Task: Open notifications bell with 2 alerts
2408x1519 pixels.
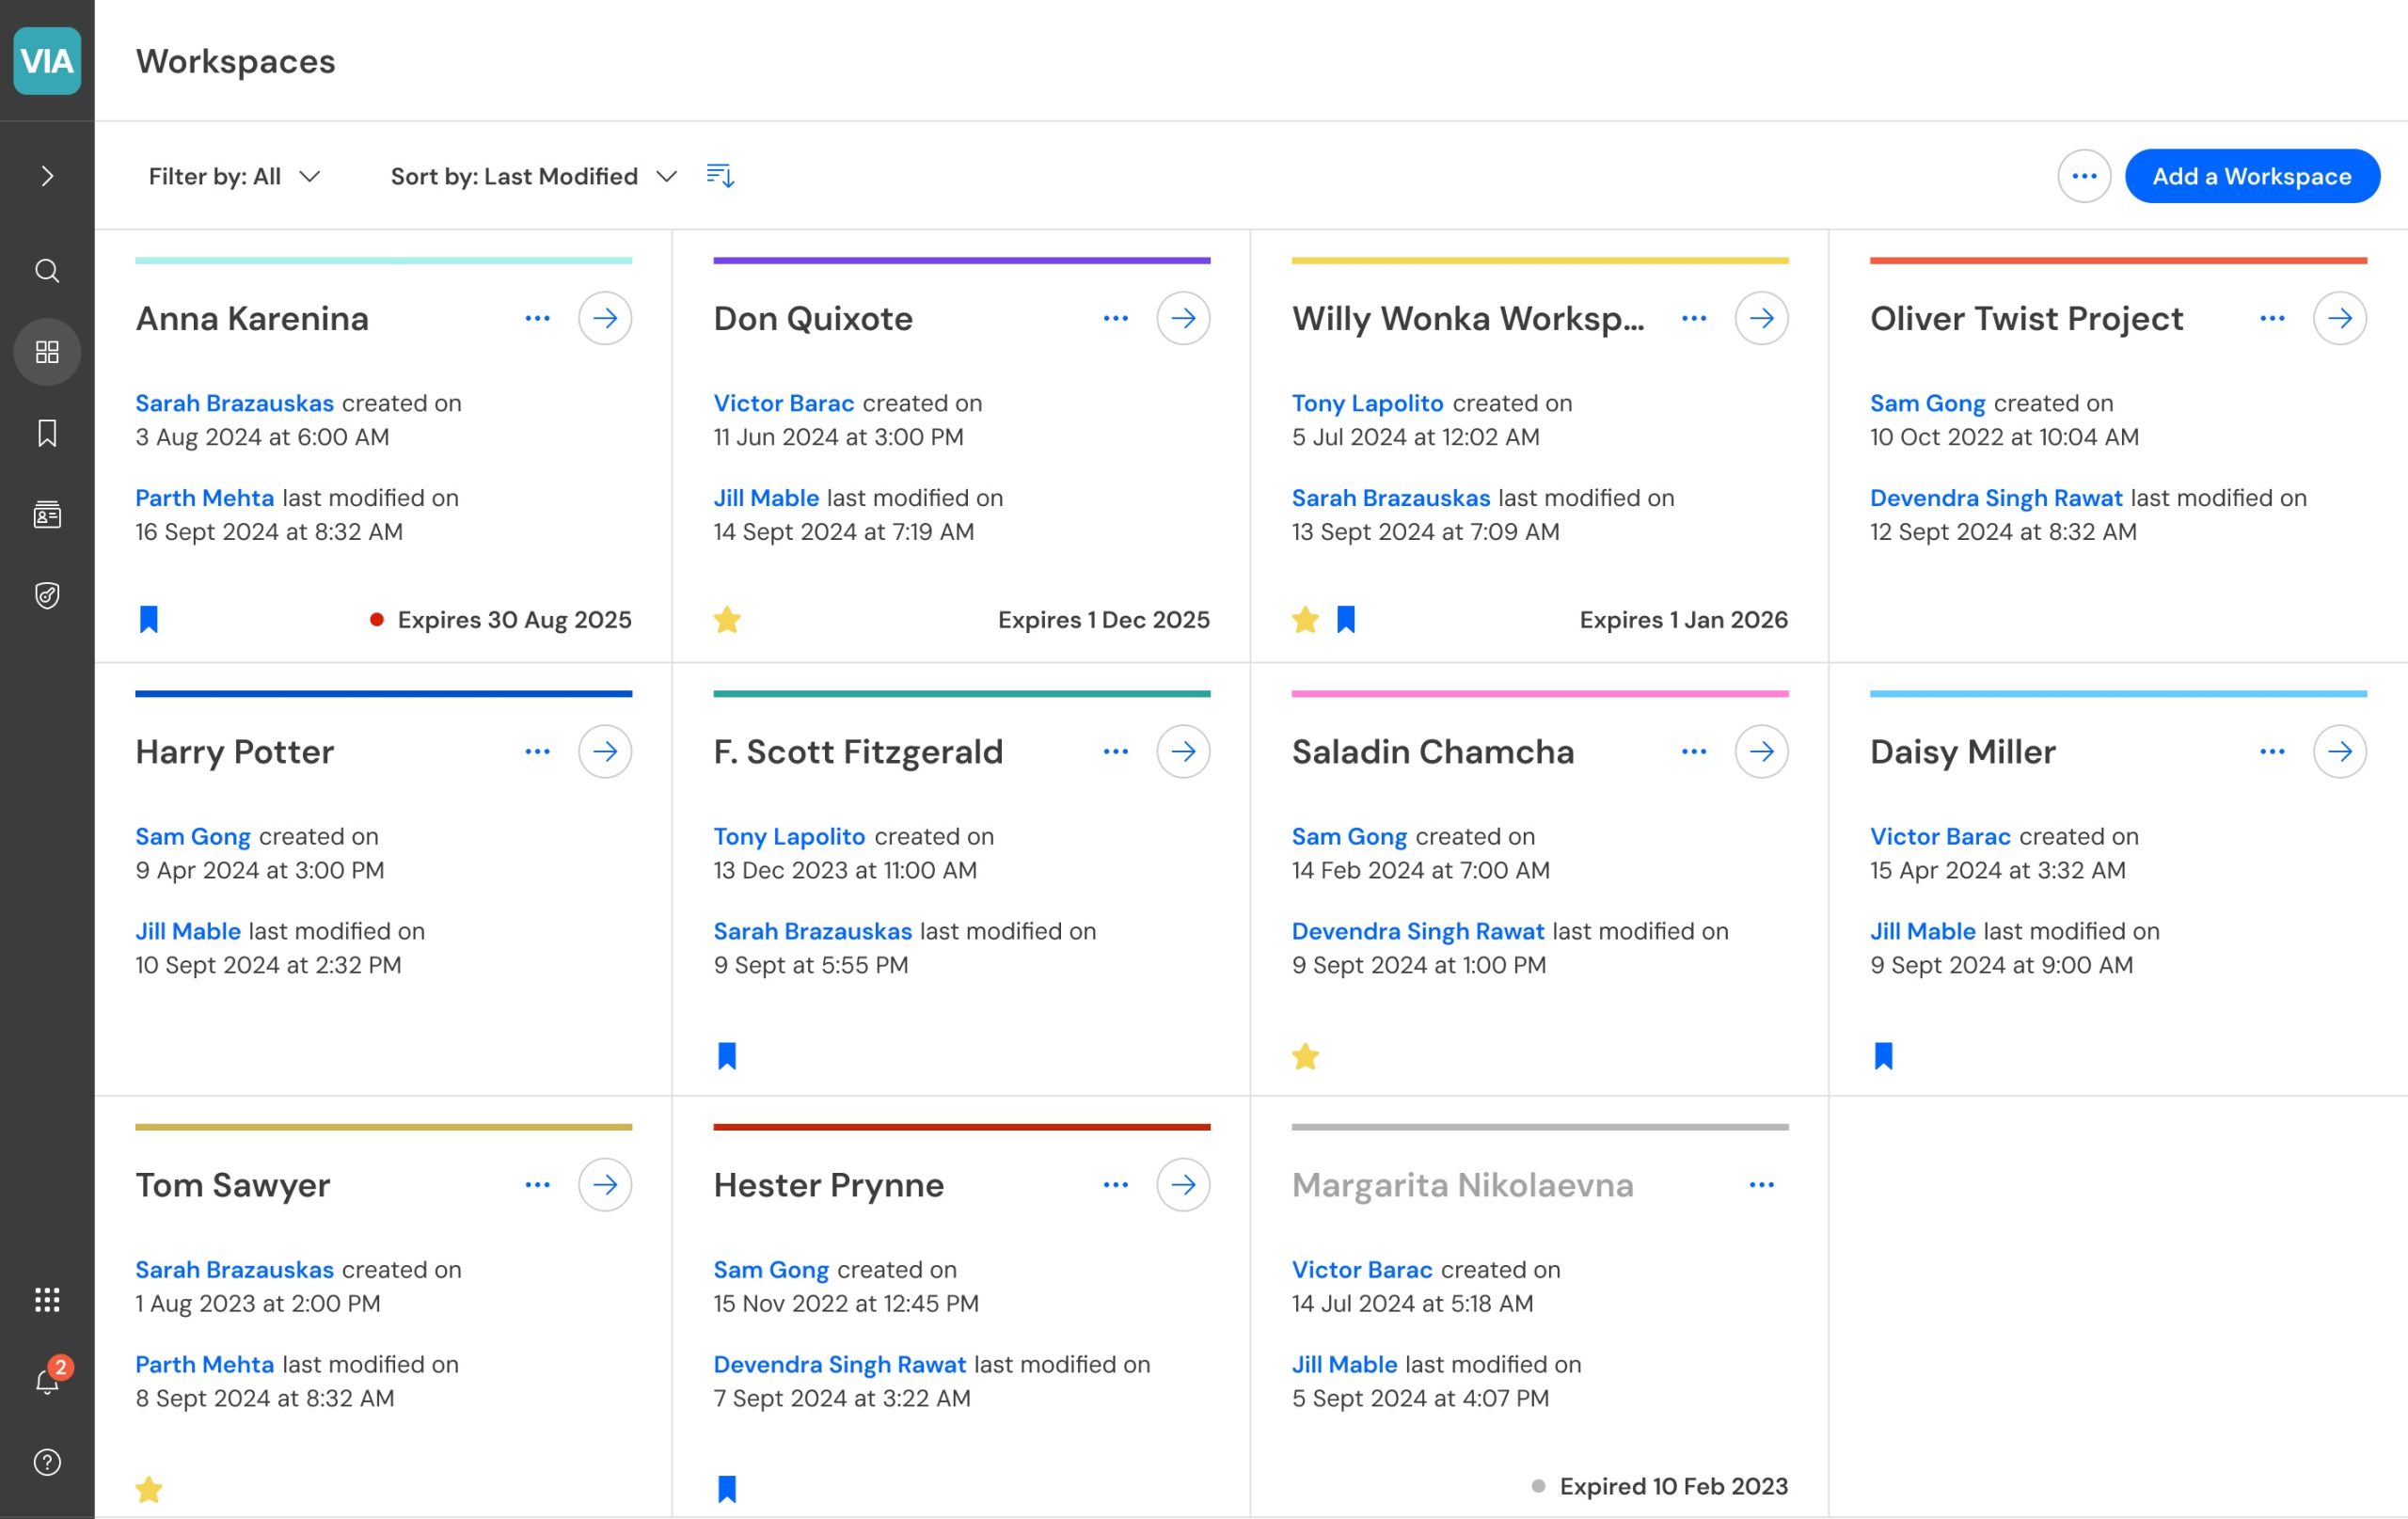Action: click(x=47, y=1381)
